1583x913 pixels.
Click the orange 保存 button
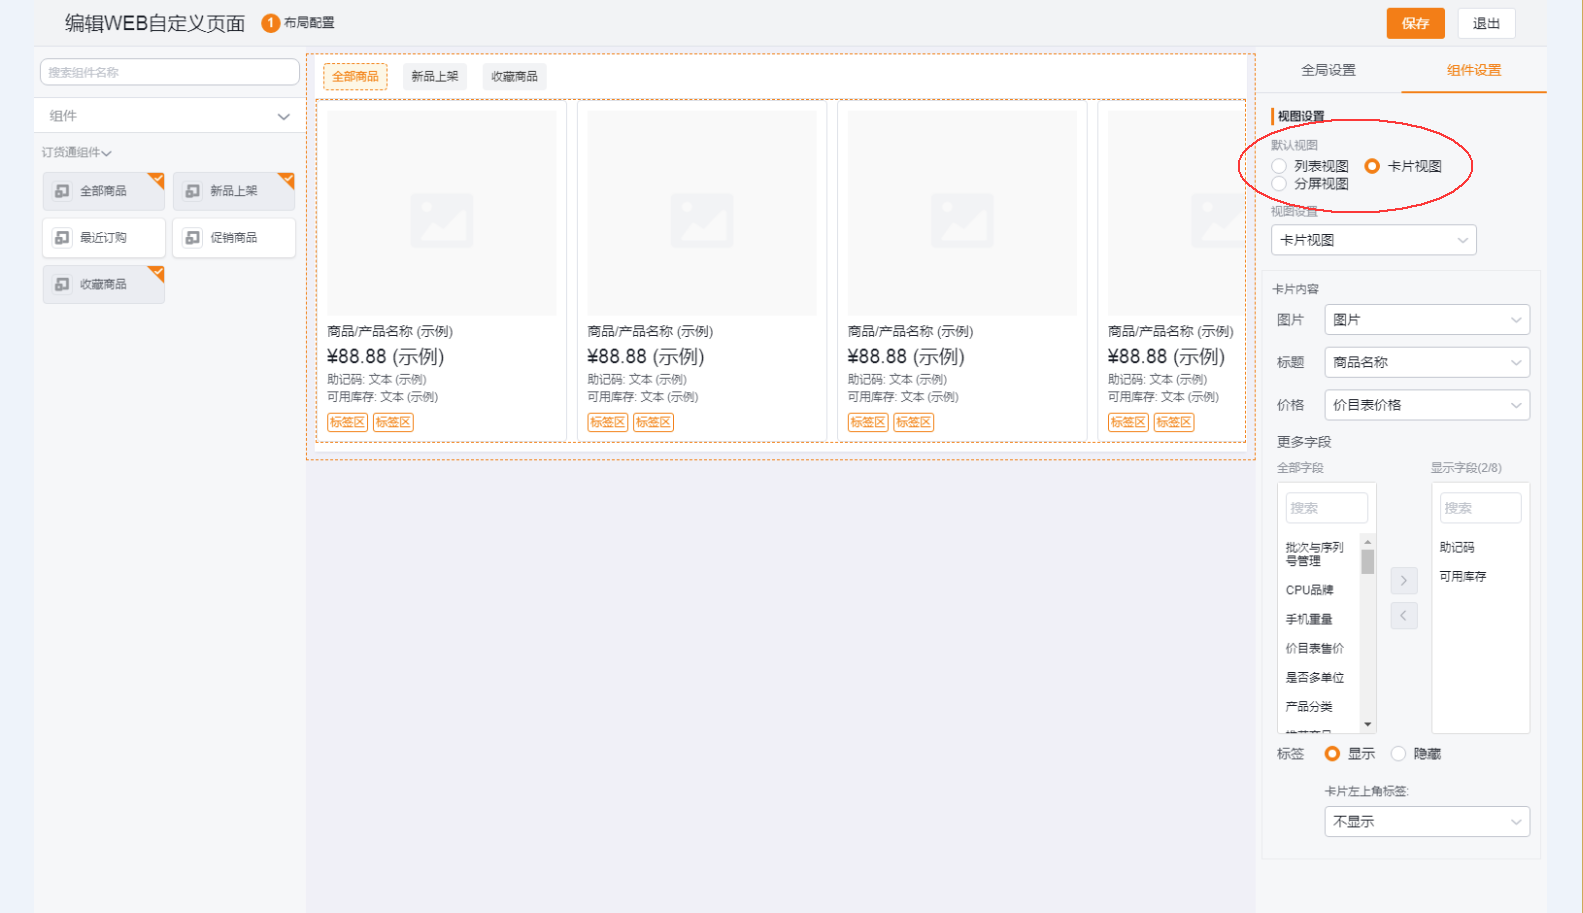(1415, 24)
